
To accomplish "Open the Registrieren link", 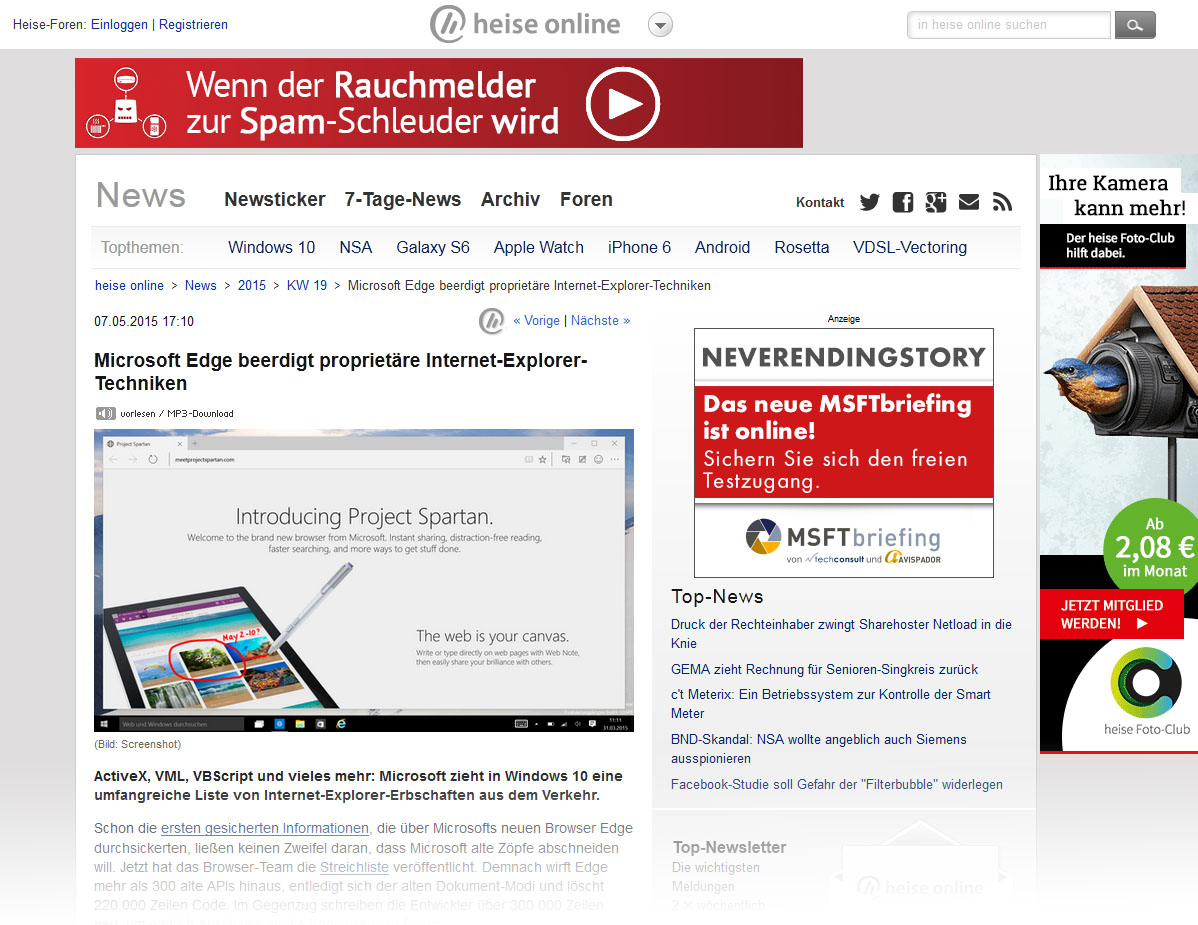I will pyautogui.click(x=193, y=24).
